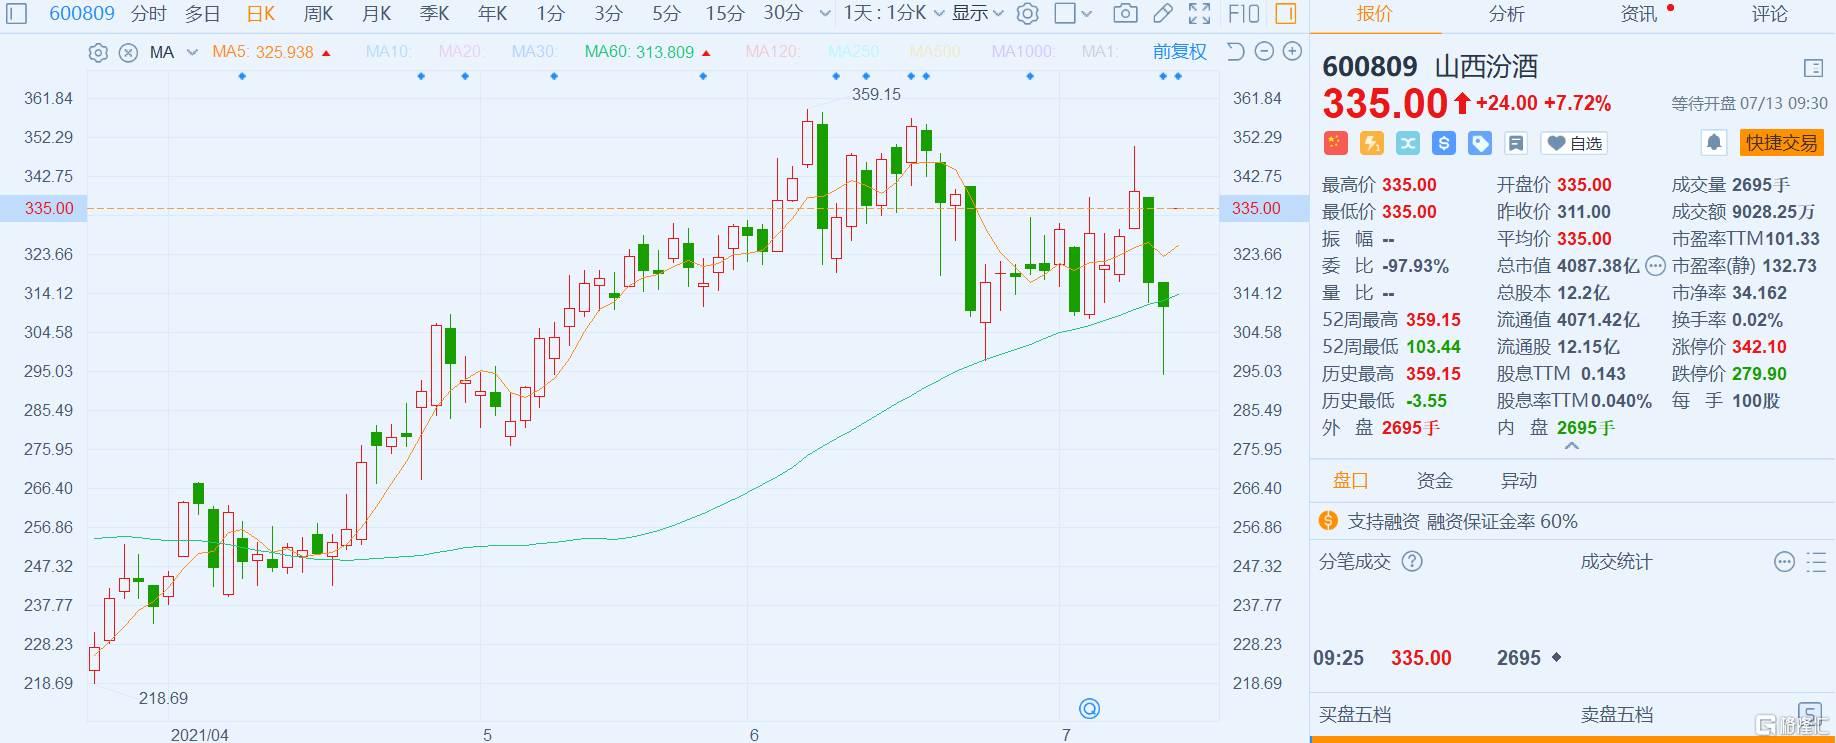Zoom out the chart with minus icon
Viewport: 1836px width, 743px height.
click(x=1264, y=51)
